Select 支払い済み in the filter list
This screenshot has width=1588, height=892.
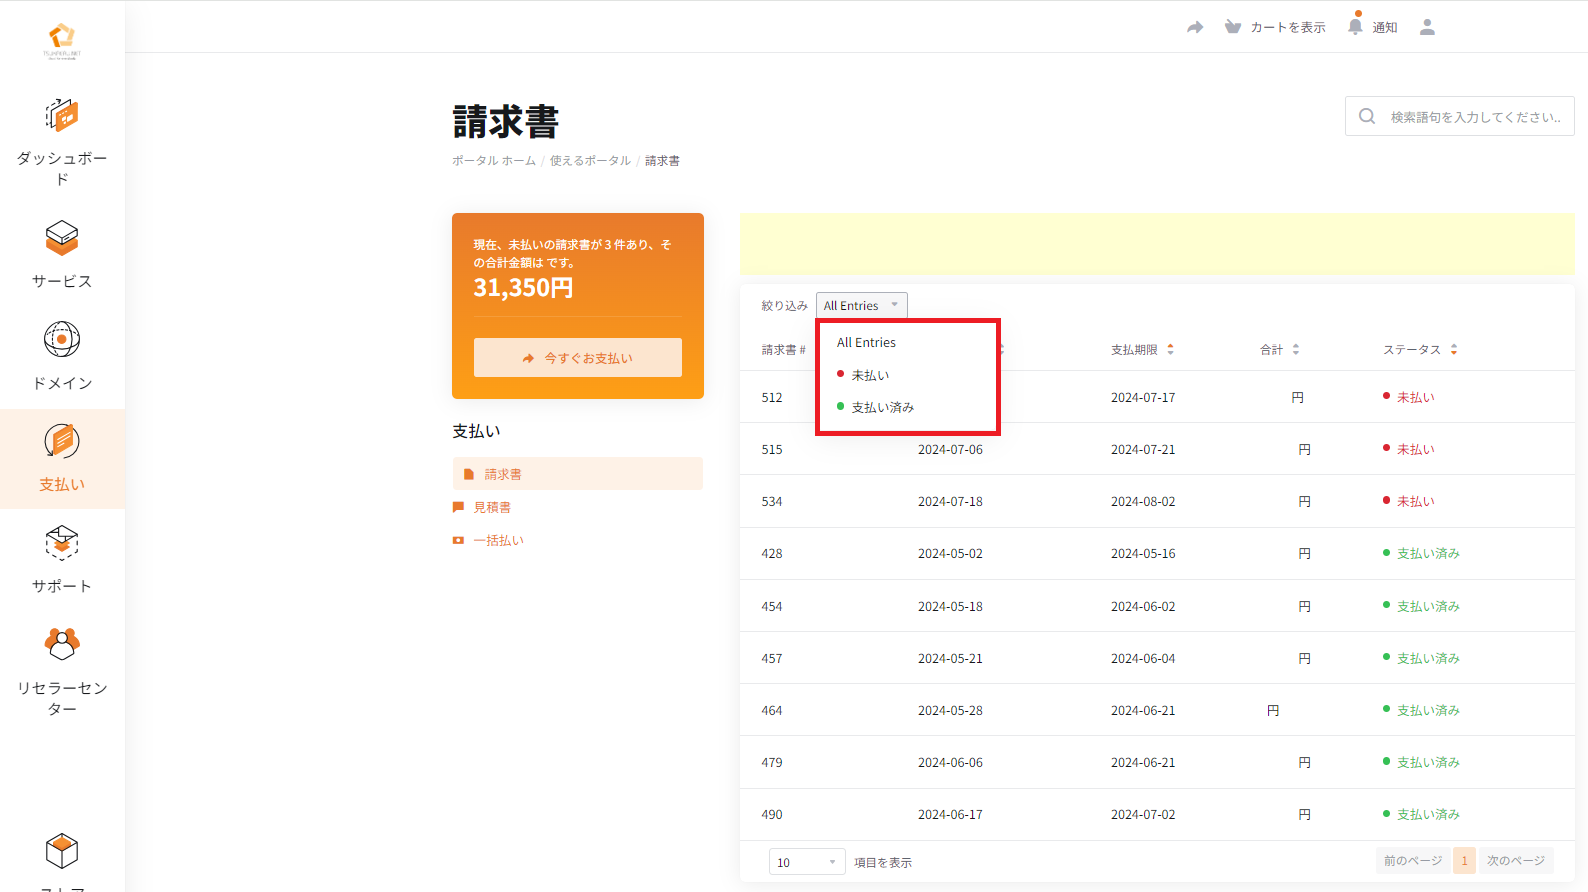(883, 407)
